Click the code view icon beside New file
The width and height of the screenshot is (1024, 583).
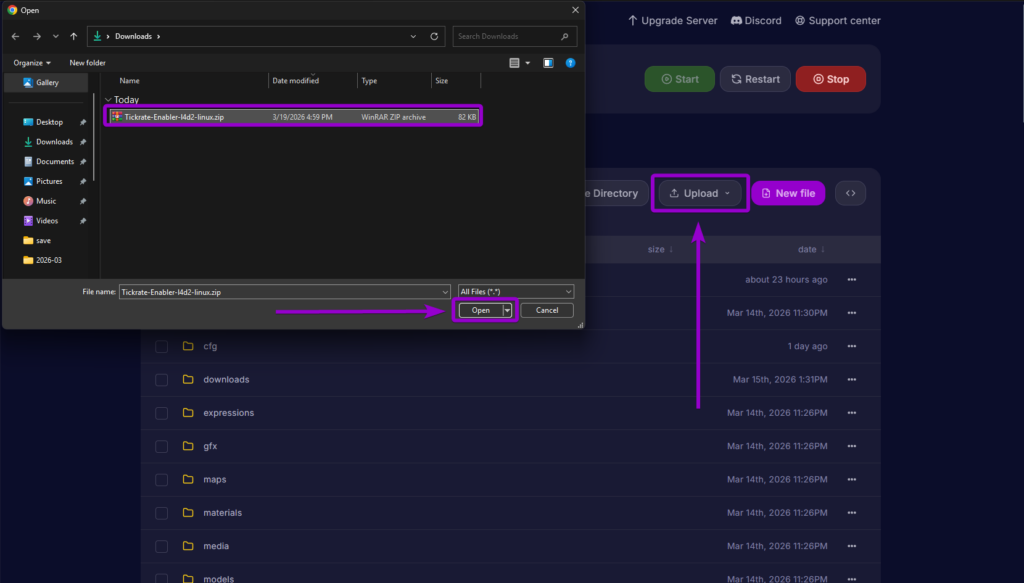(x=849, y=192)
